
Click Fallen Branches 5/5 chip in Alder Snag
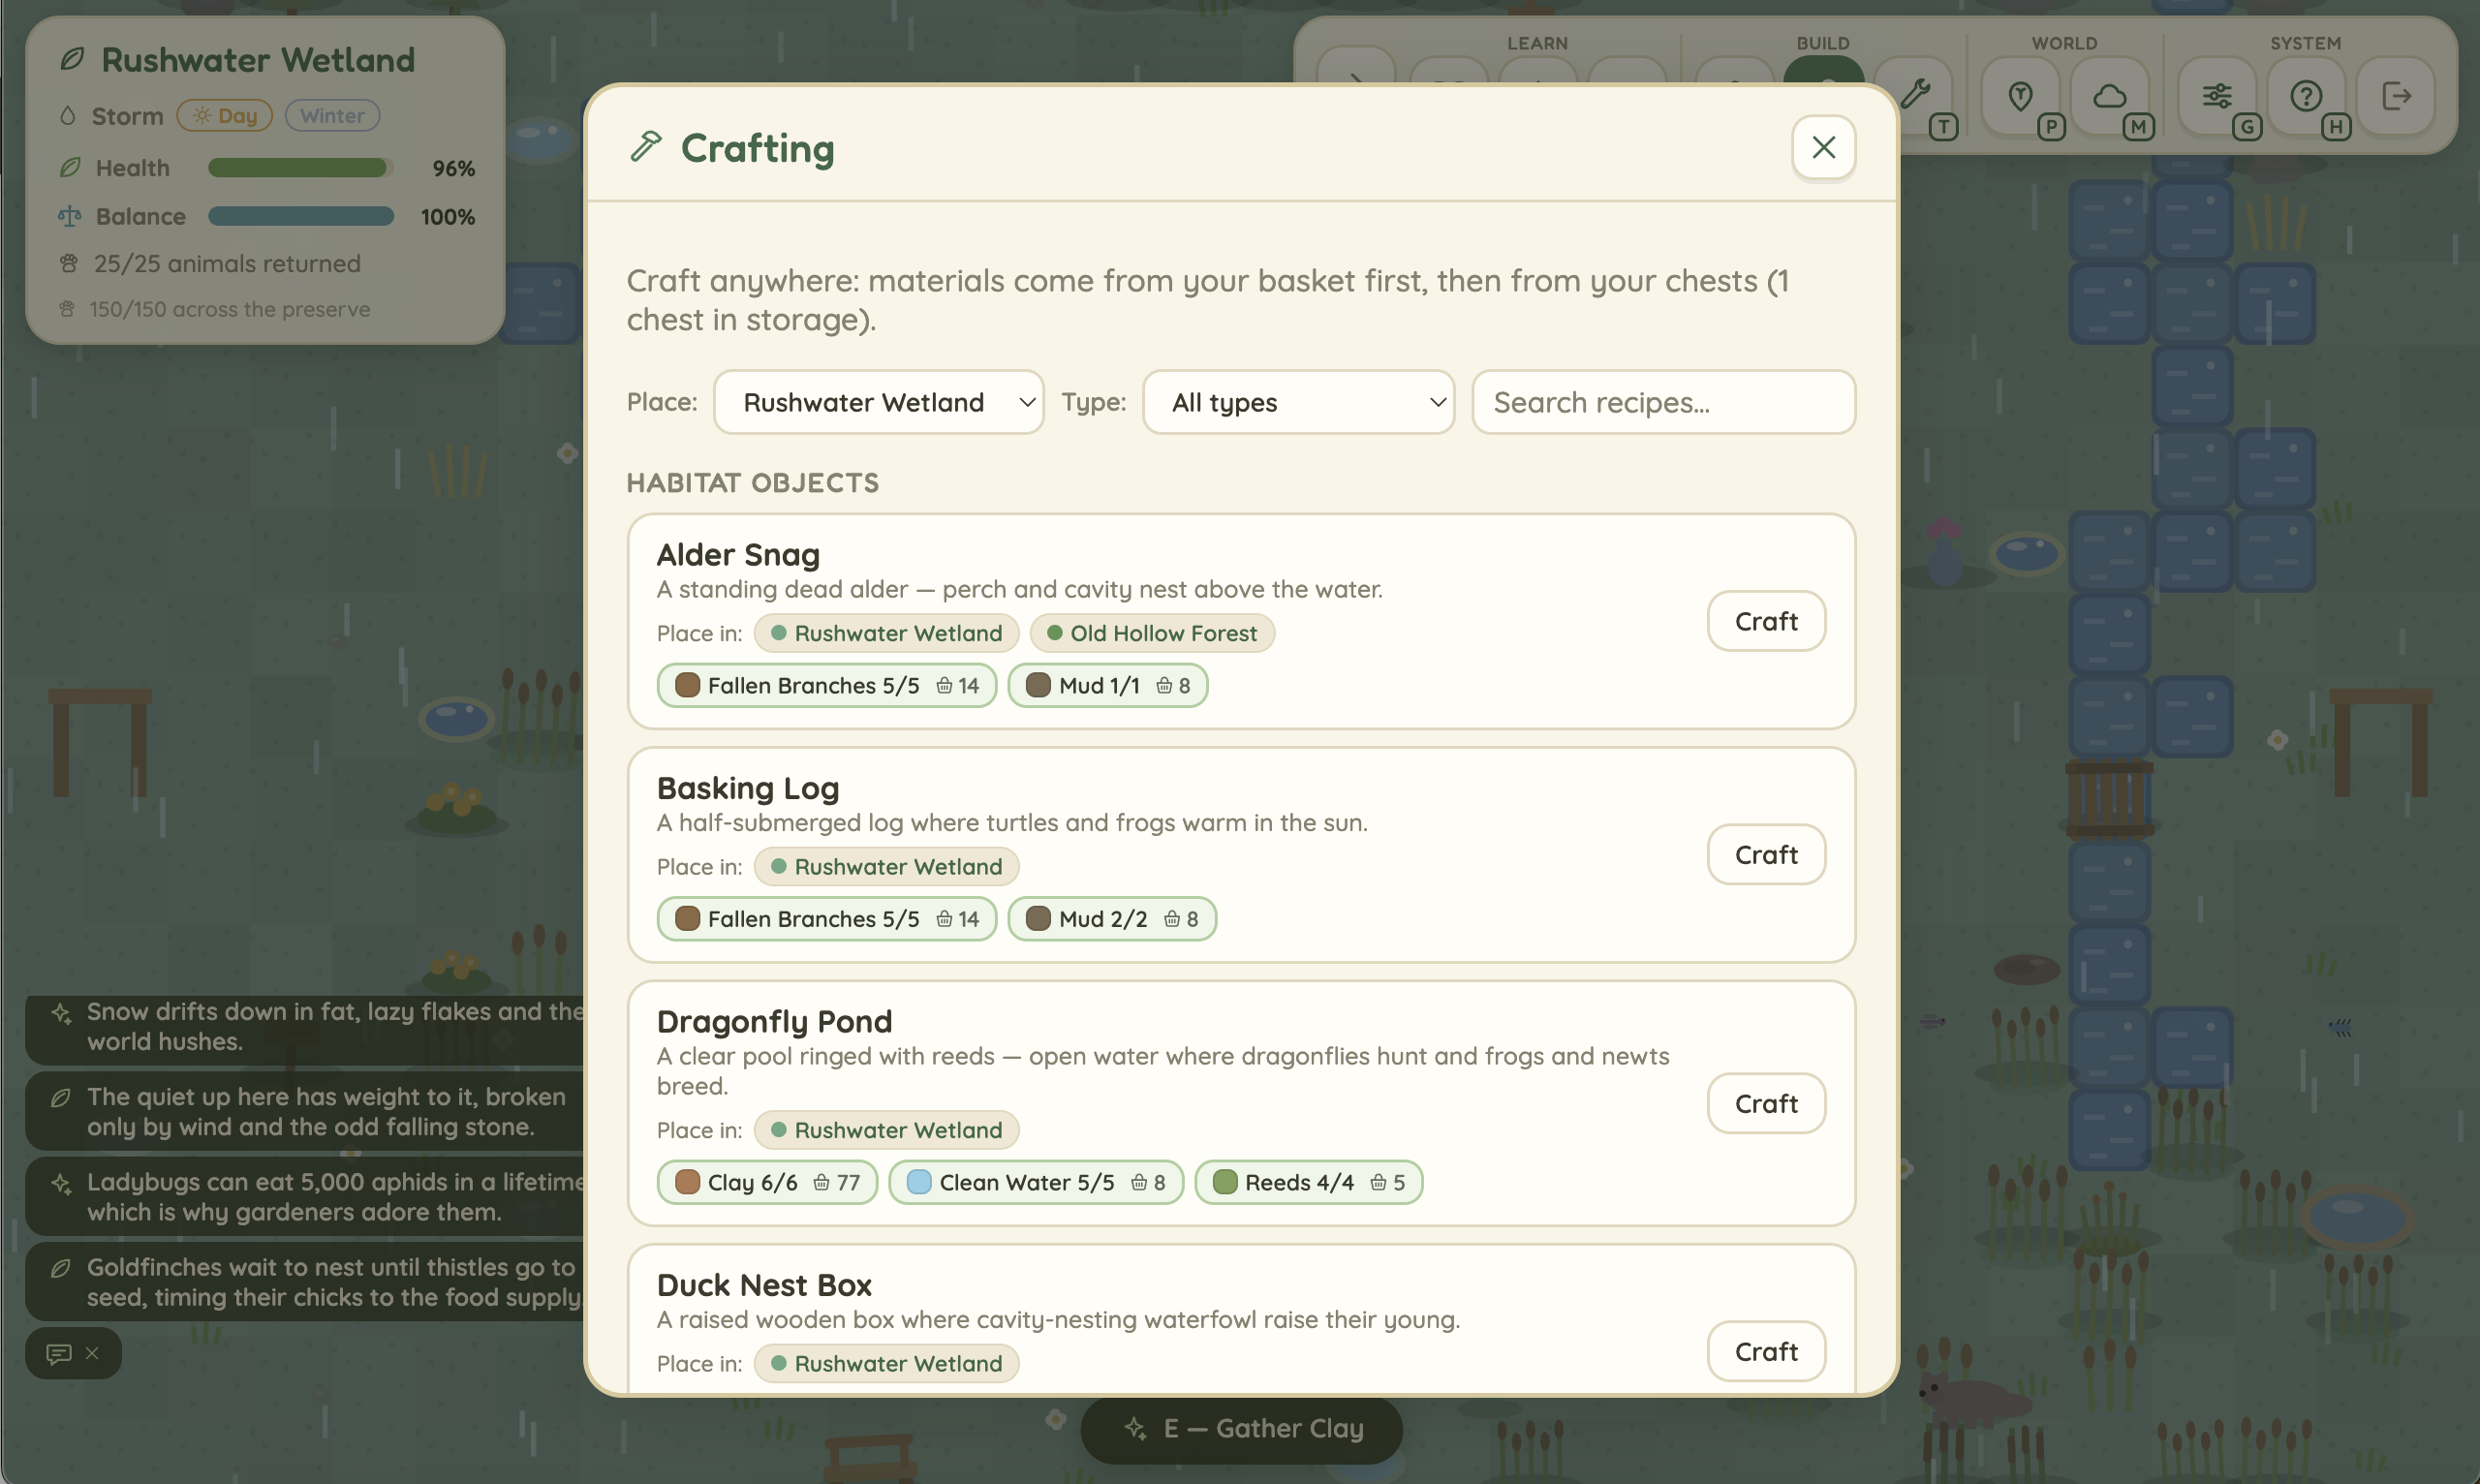[x=827, y=685]
